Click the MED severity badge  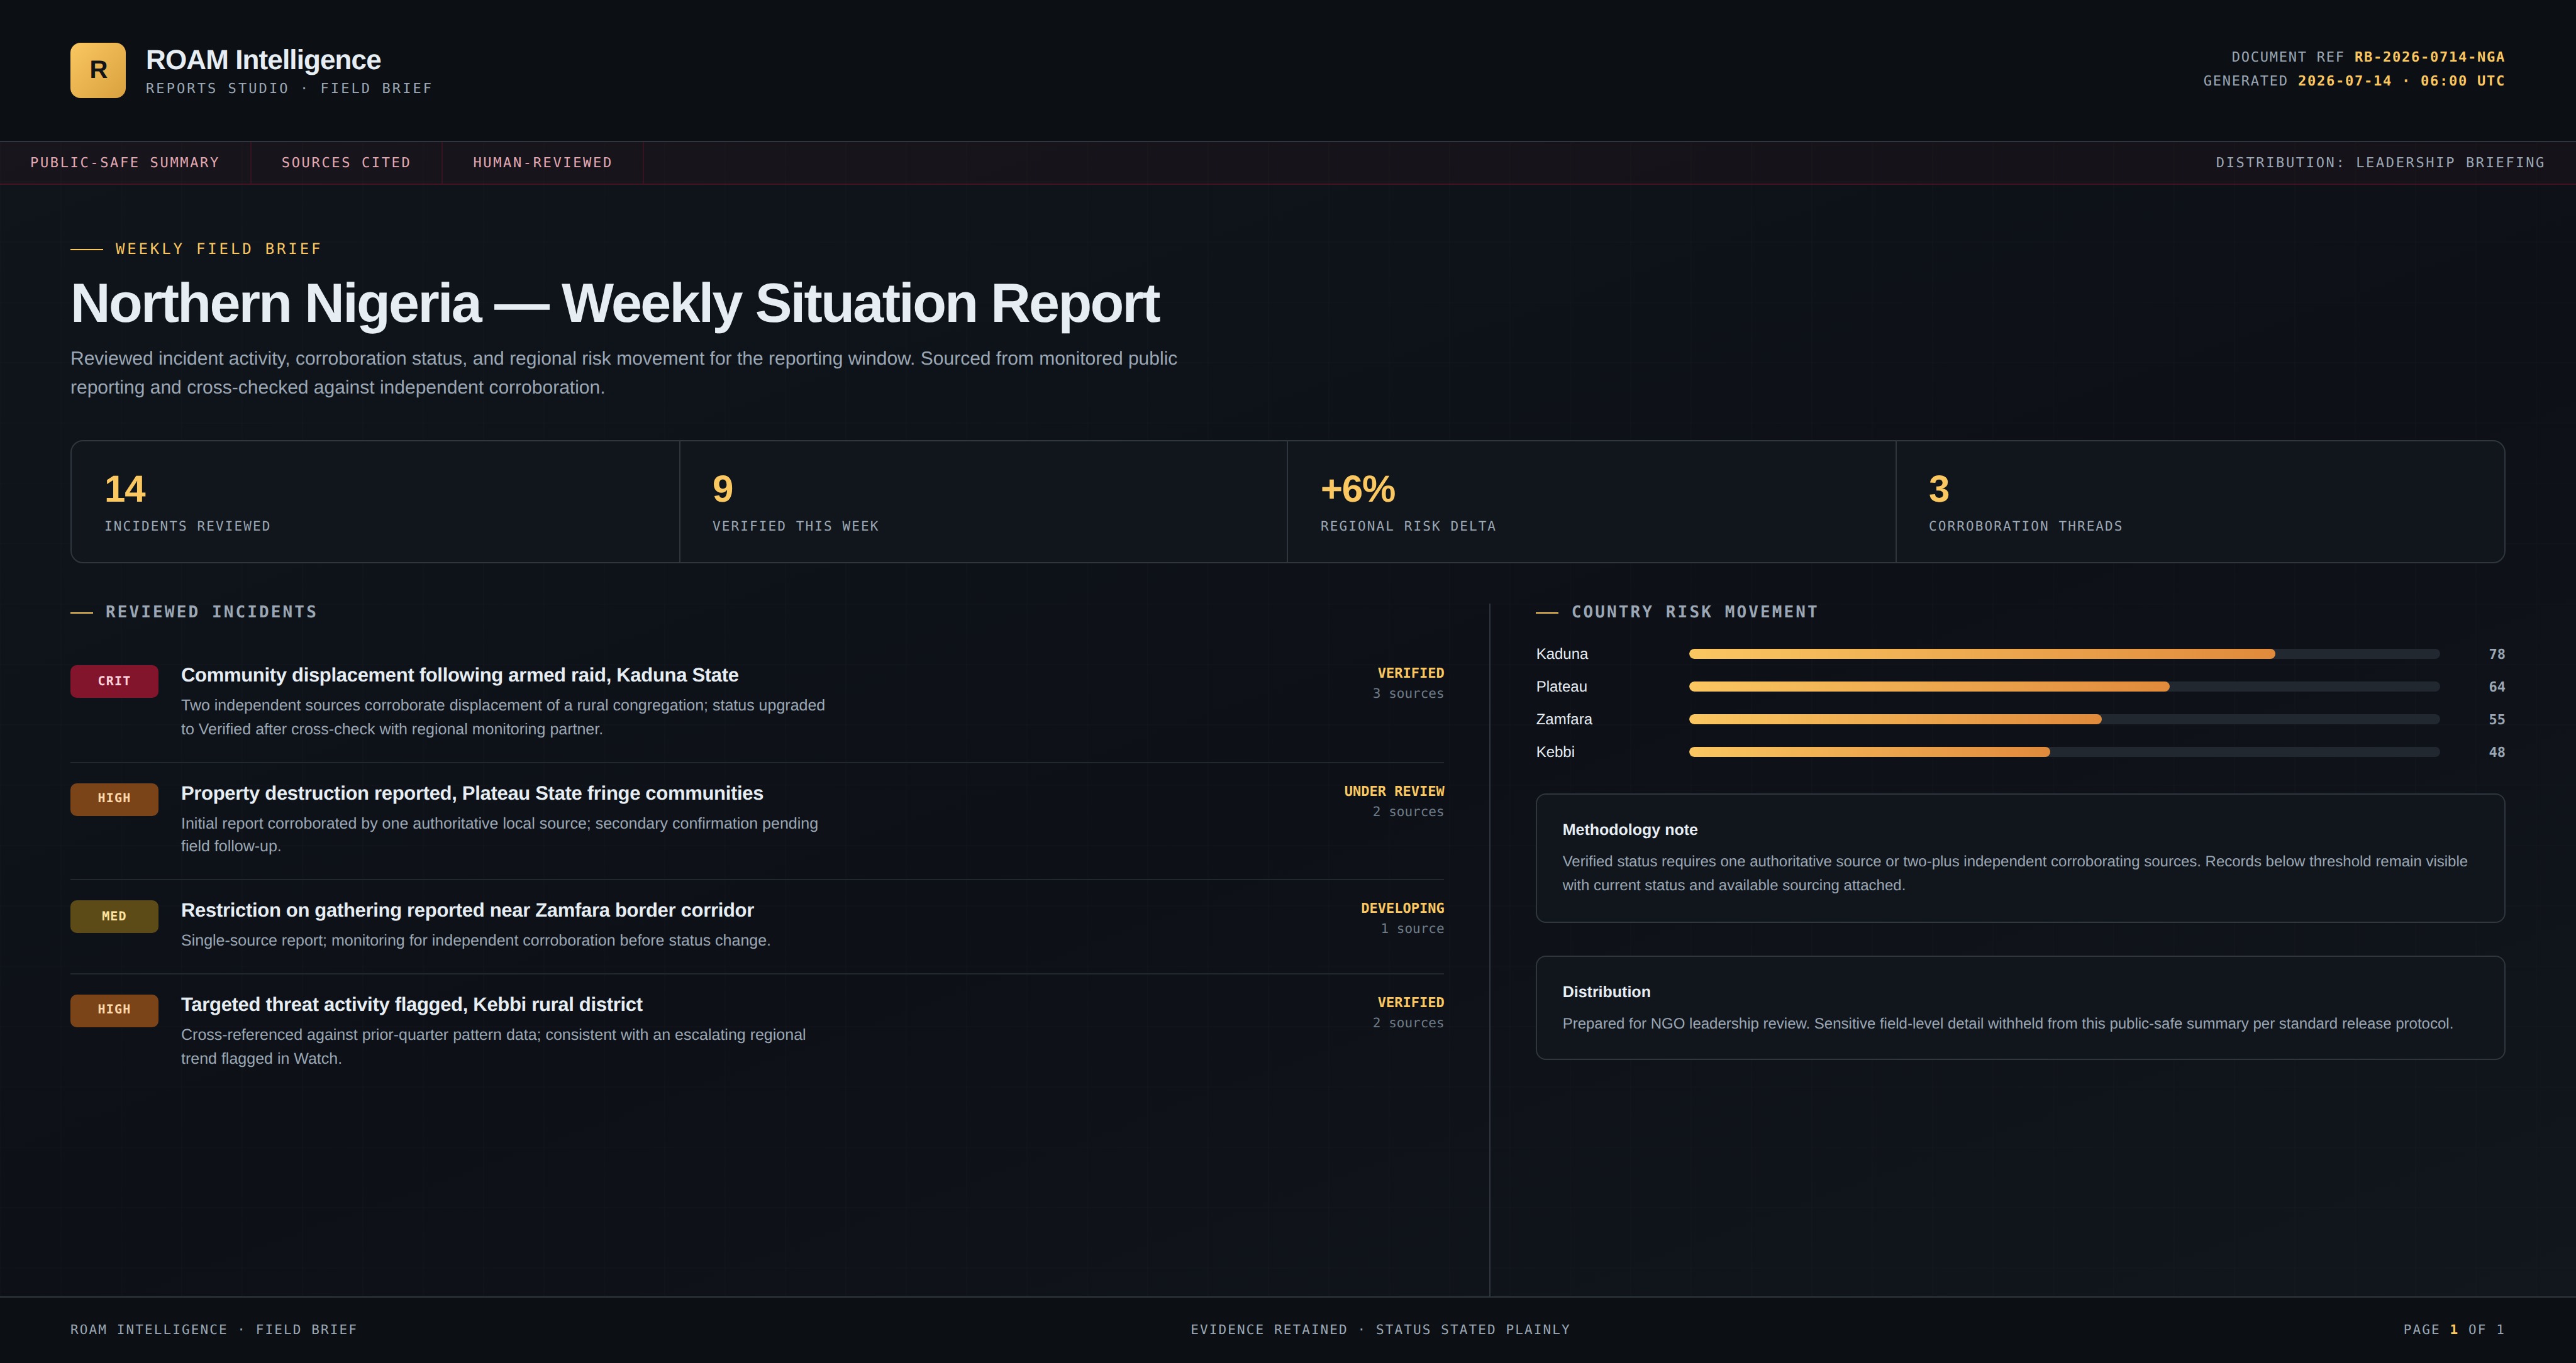pos(114,916)
